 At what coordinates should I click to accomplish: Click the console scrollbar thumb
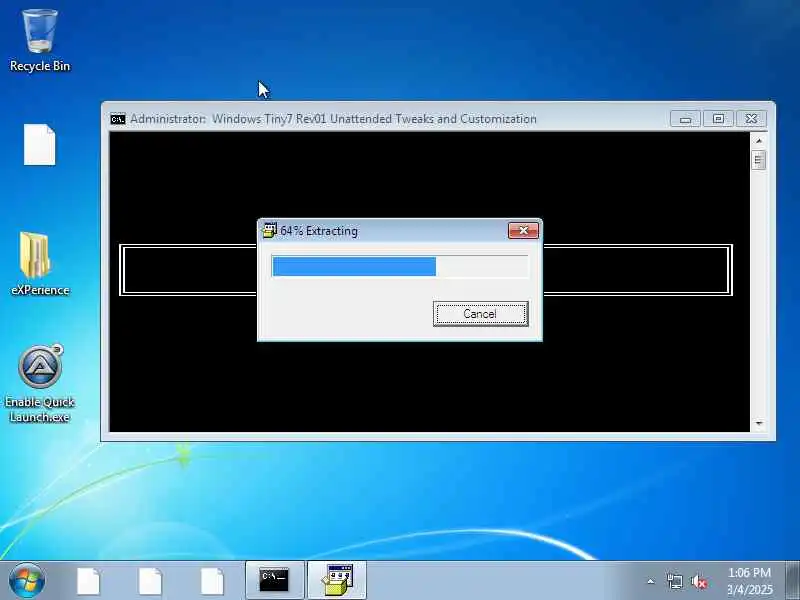click(759, 160)
